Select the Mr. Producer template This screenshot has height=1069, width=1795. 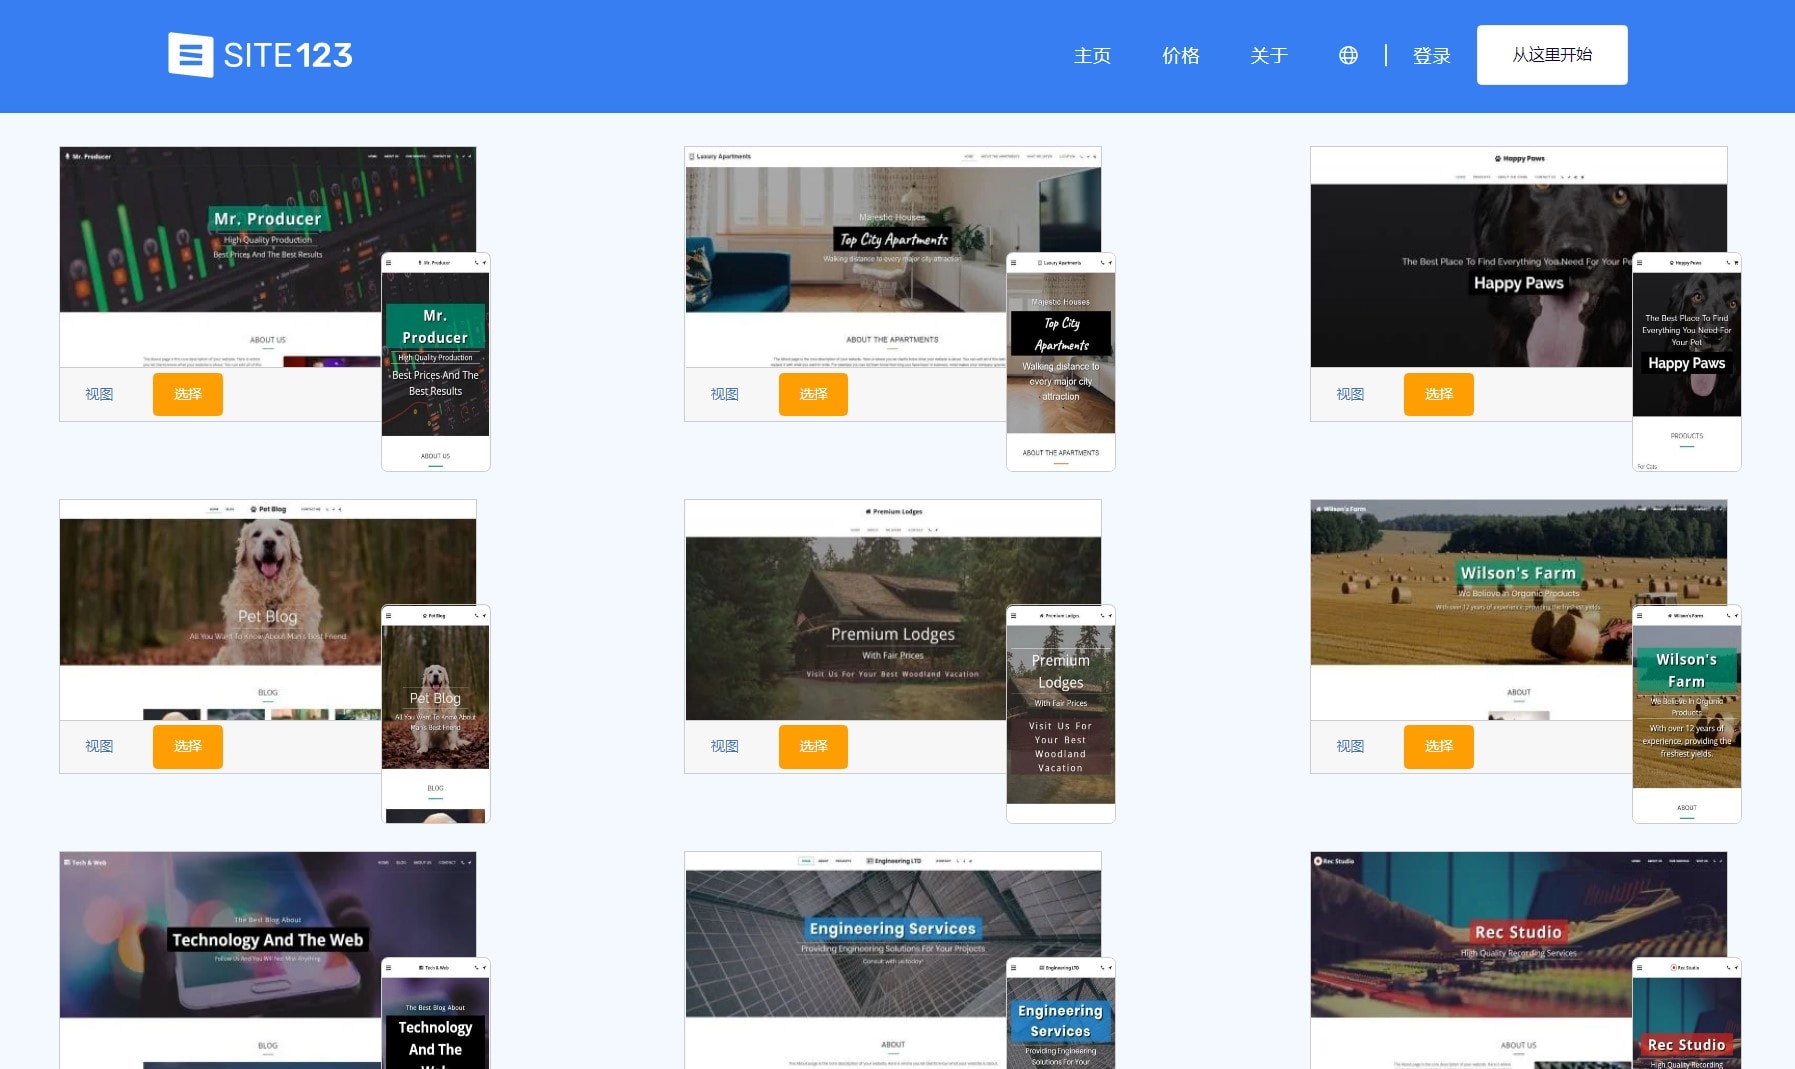click(x=187, y=394)
